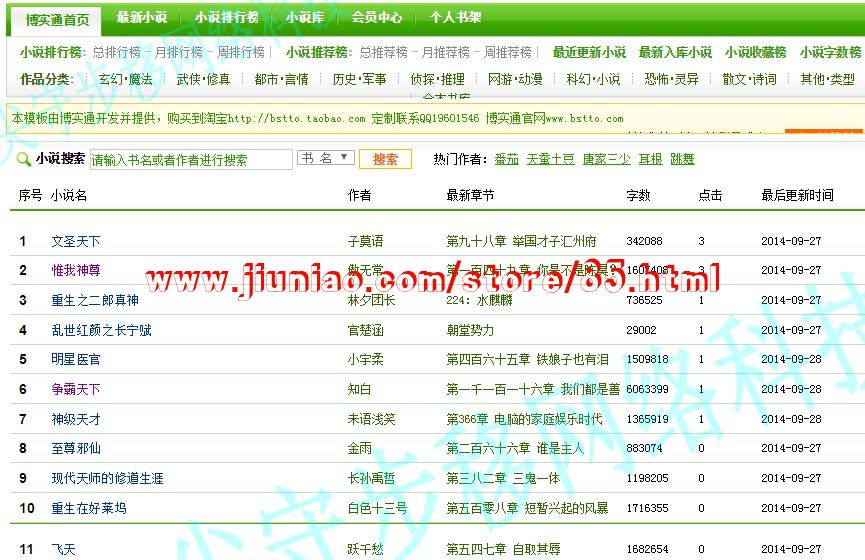
Task: Open 周推荐榜 link
Action: tap(508, 52)
